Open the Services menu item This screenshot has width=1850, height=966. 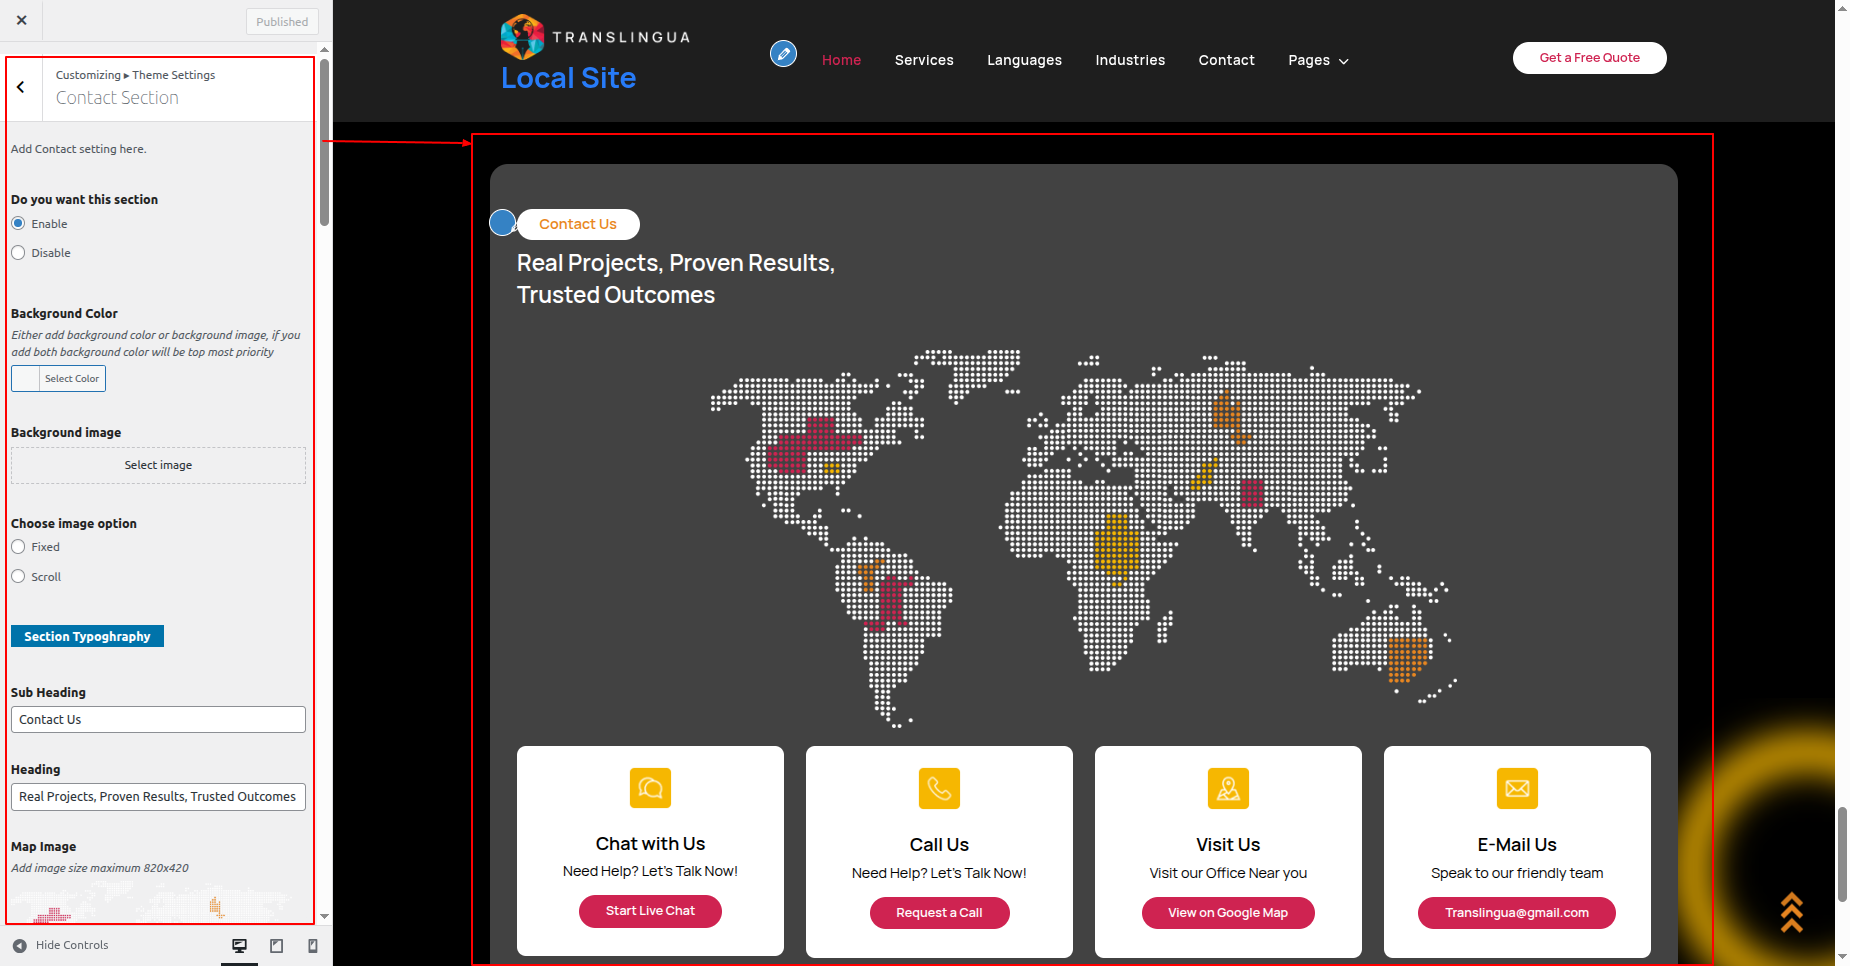point(923,61)
